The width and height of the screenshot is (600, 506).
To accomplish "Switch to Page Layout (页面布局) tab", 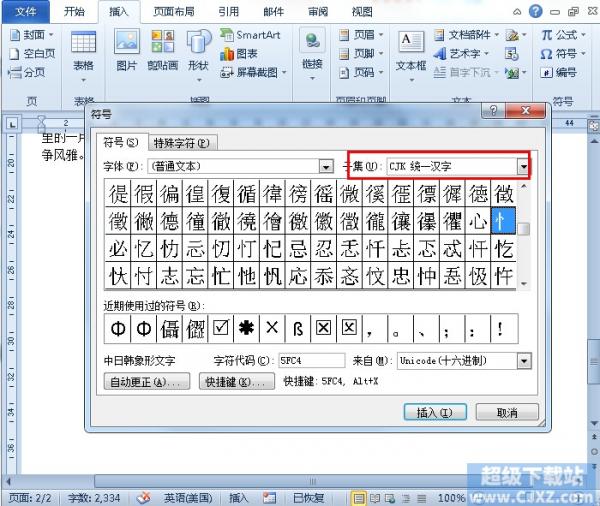I will coord(174,12).
